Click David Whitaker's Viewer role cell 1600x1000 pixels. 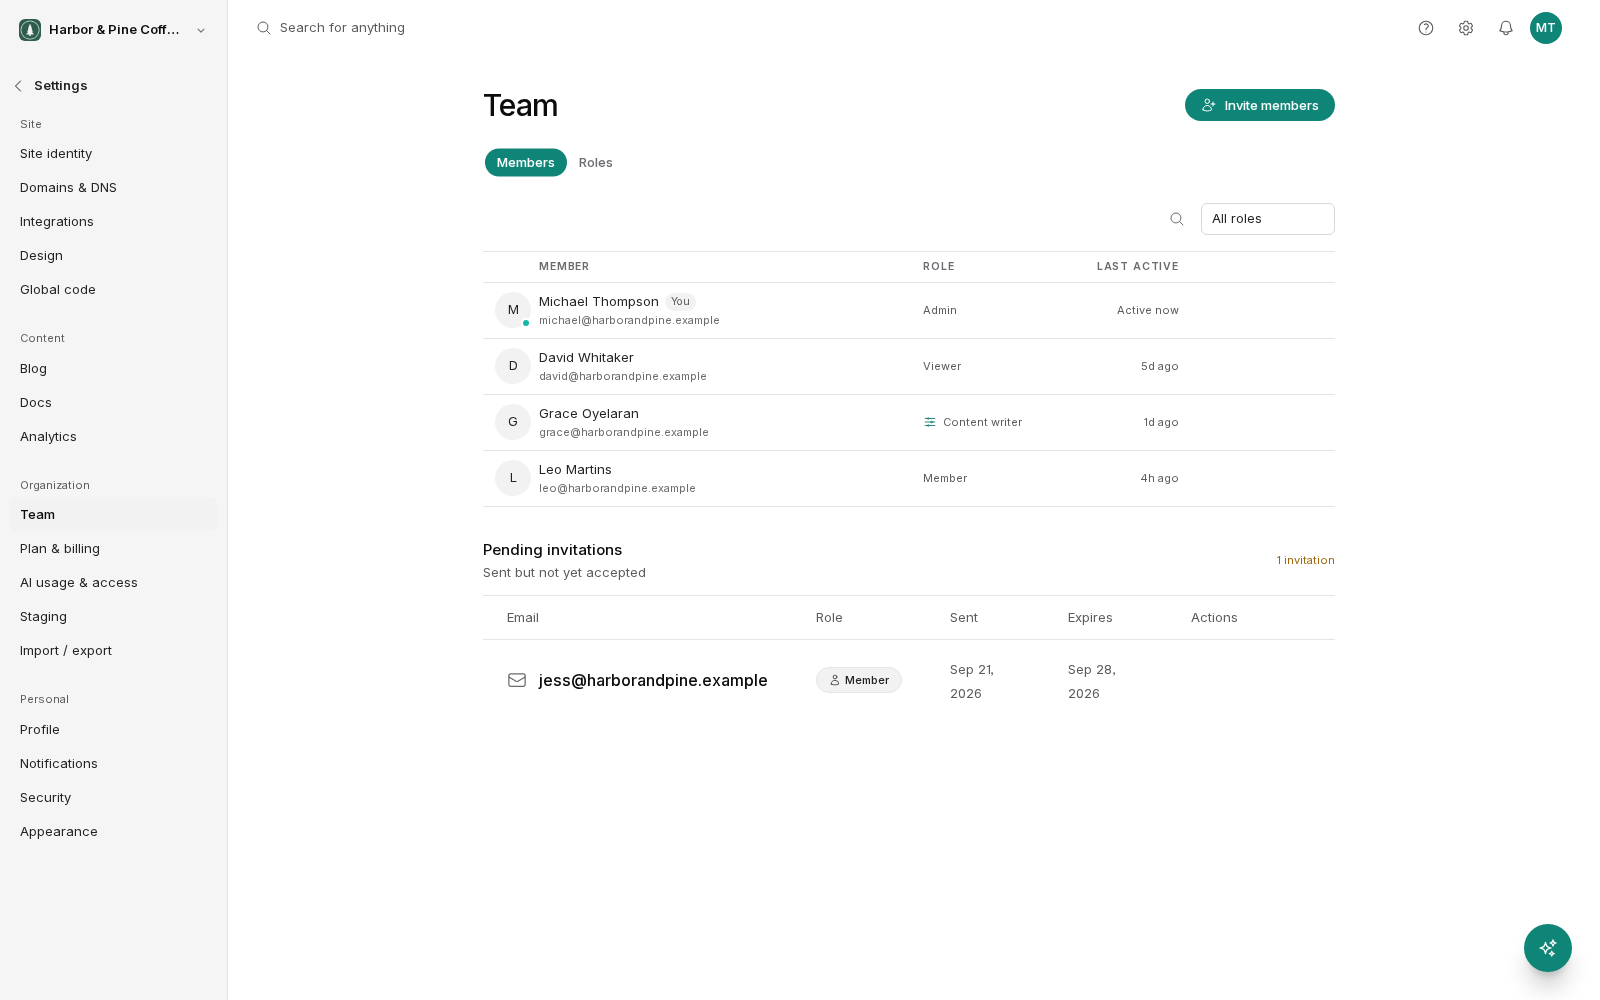tap(942, 366)
